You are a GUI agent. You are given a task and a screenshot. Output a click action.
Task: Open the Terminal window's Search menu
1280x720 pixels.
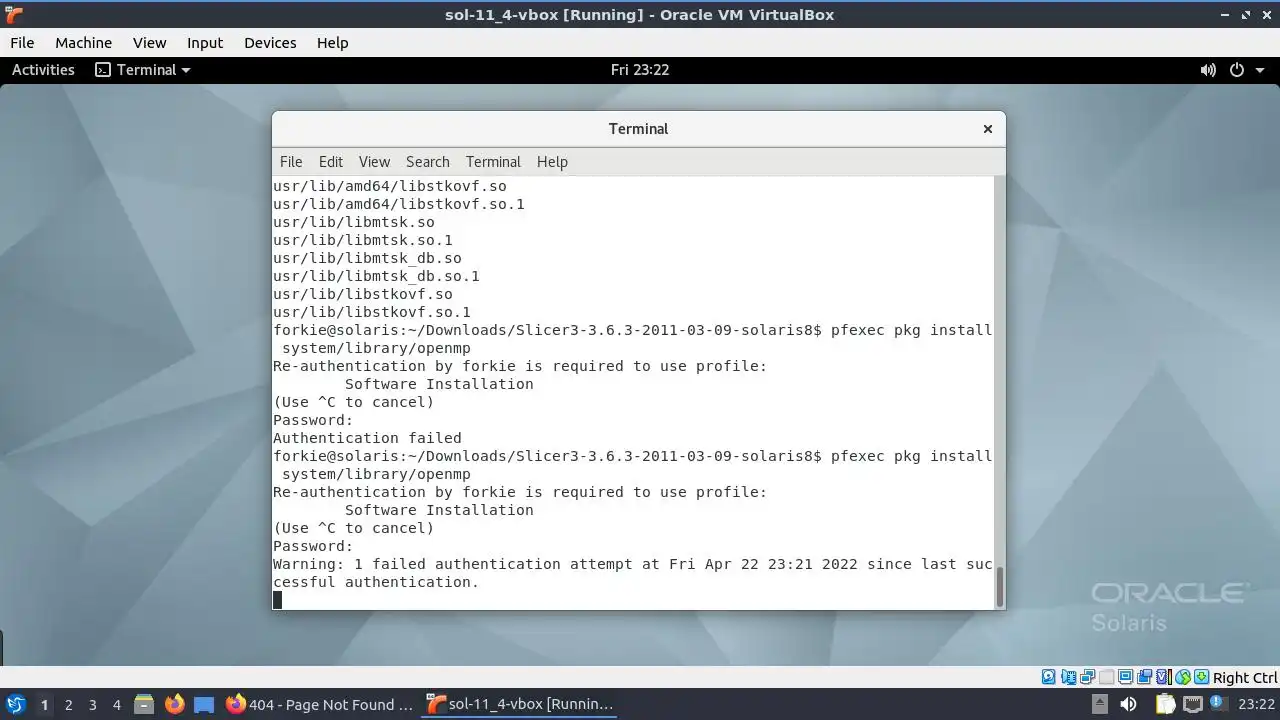(x=427, y=162)
